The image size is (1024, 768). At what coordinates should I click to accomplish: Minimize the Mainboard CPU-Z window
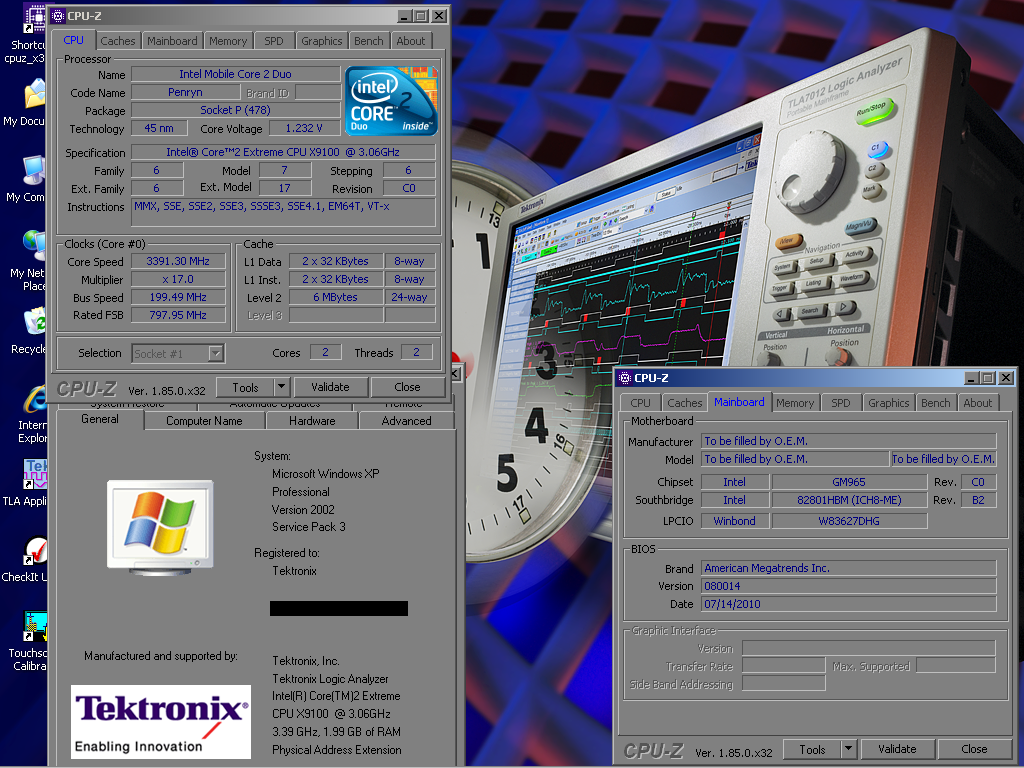(x=971, y=377)
